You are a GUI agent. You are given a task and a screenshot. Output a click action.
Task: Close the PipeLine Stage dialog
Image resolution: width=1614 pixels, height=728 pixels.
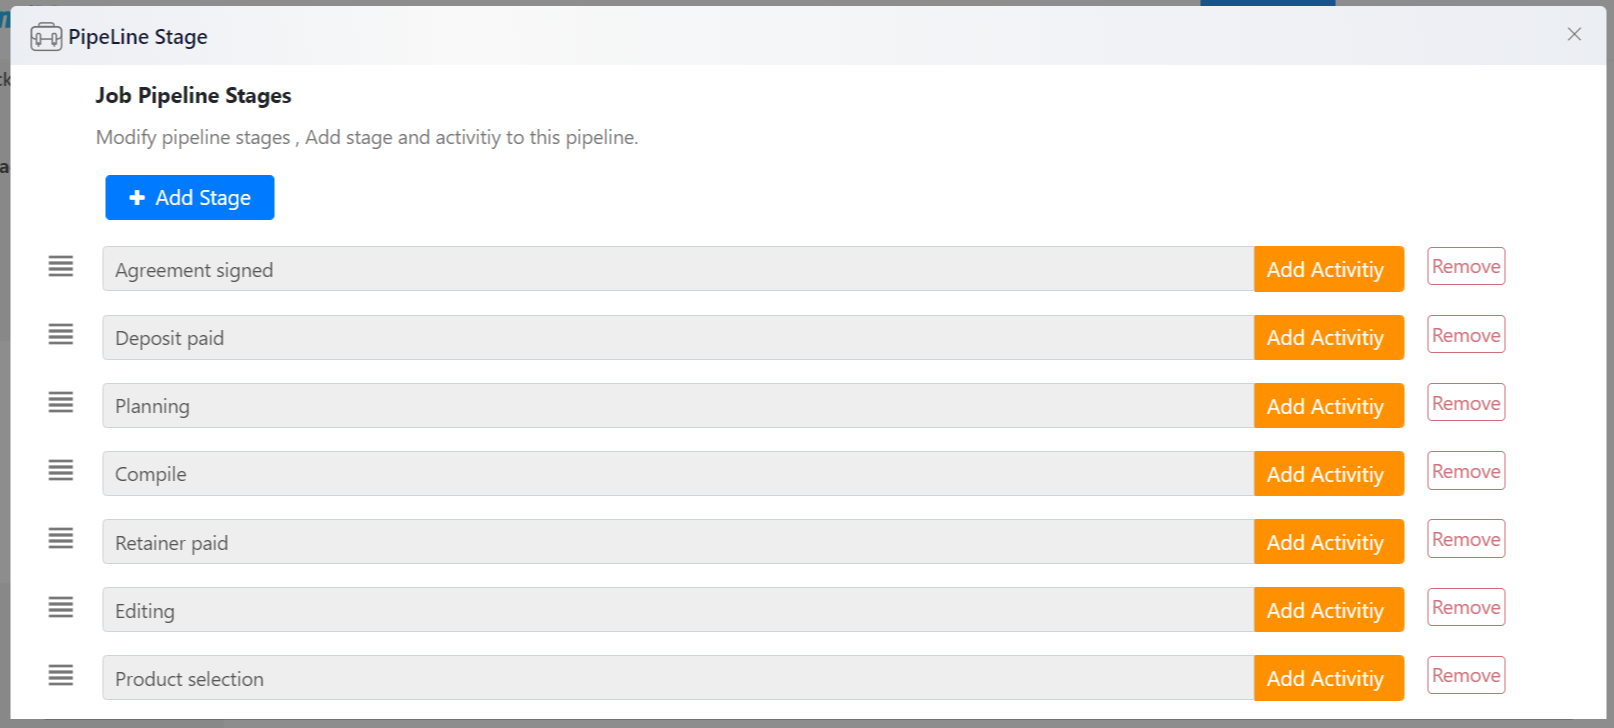pyautogui.click(x=1574, y=34)
